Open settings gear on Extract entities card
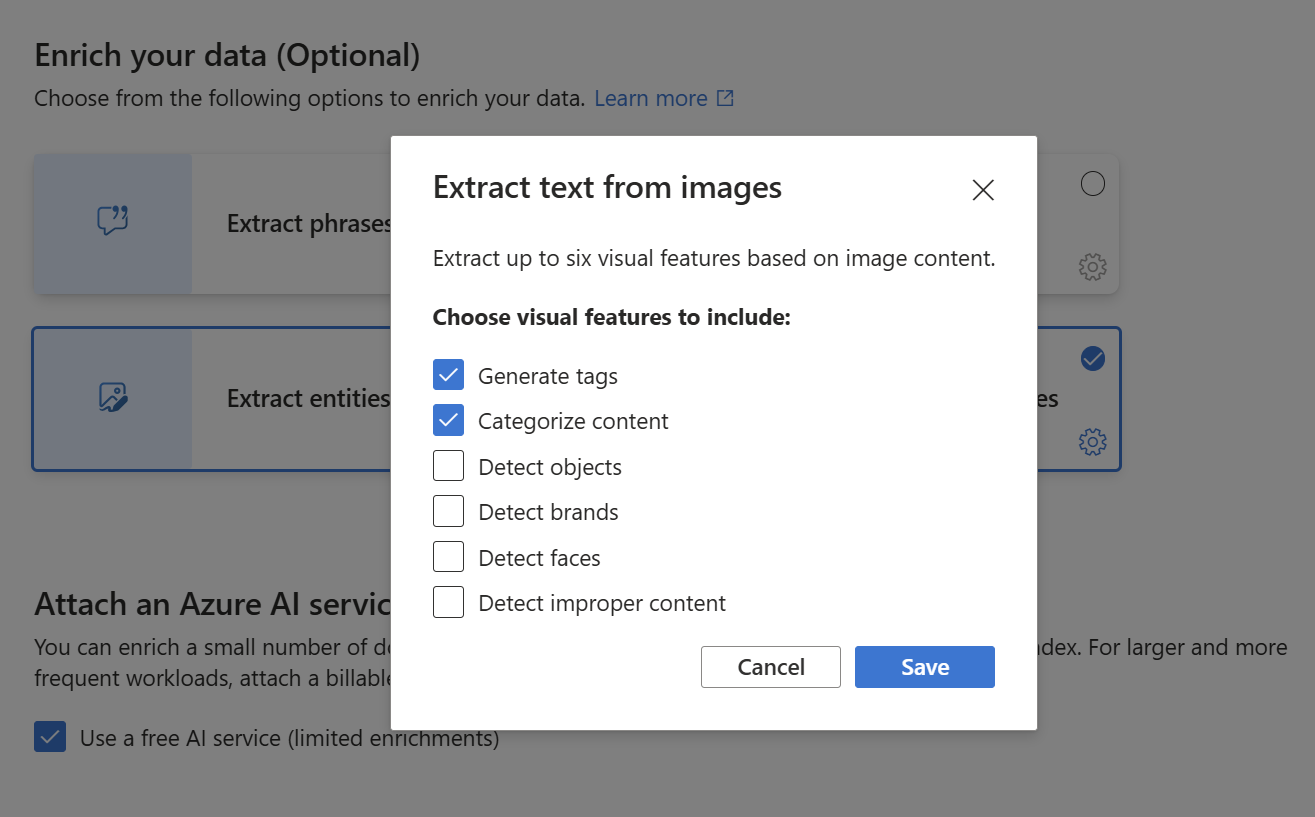Screen dimensions: 1315x817 coord(1092,442)
